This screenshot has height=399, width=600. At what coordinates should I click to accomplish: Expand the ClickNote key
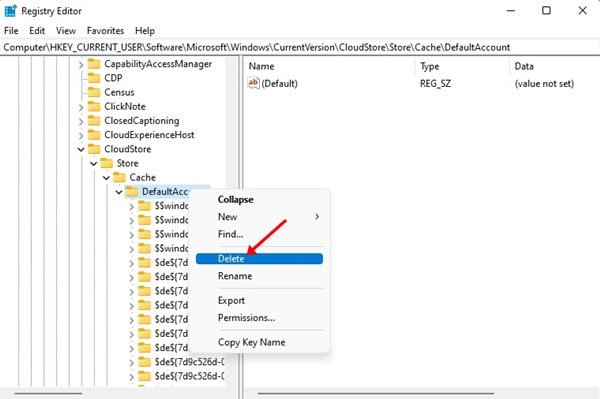pos(81,107)
